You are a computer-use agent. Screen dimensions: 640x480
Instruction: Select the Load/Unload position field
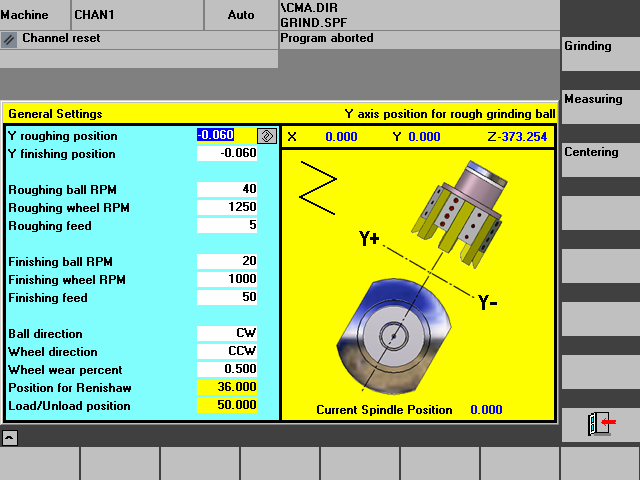click(227, 405)
